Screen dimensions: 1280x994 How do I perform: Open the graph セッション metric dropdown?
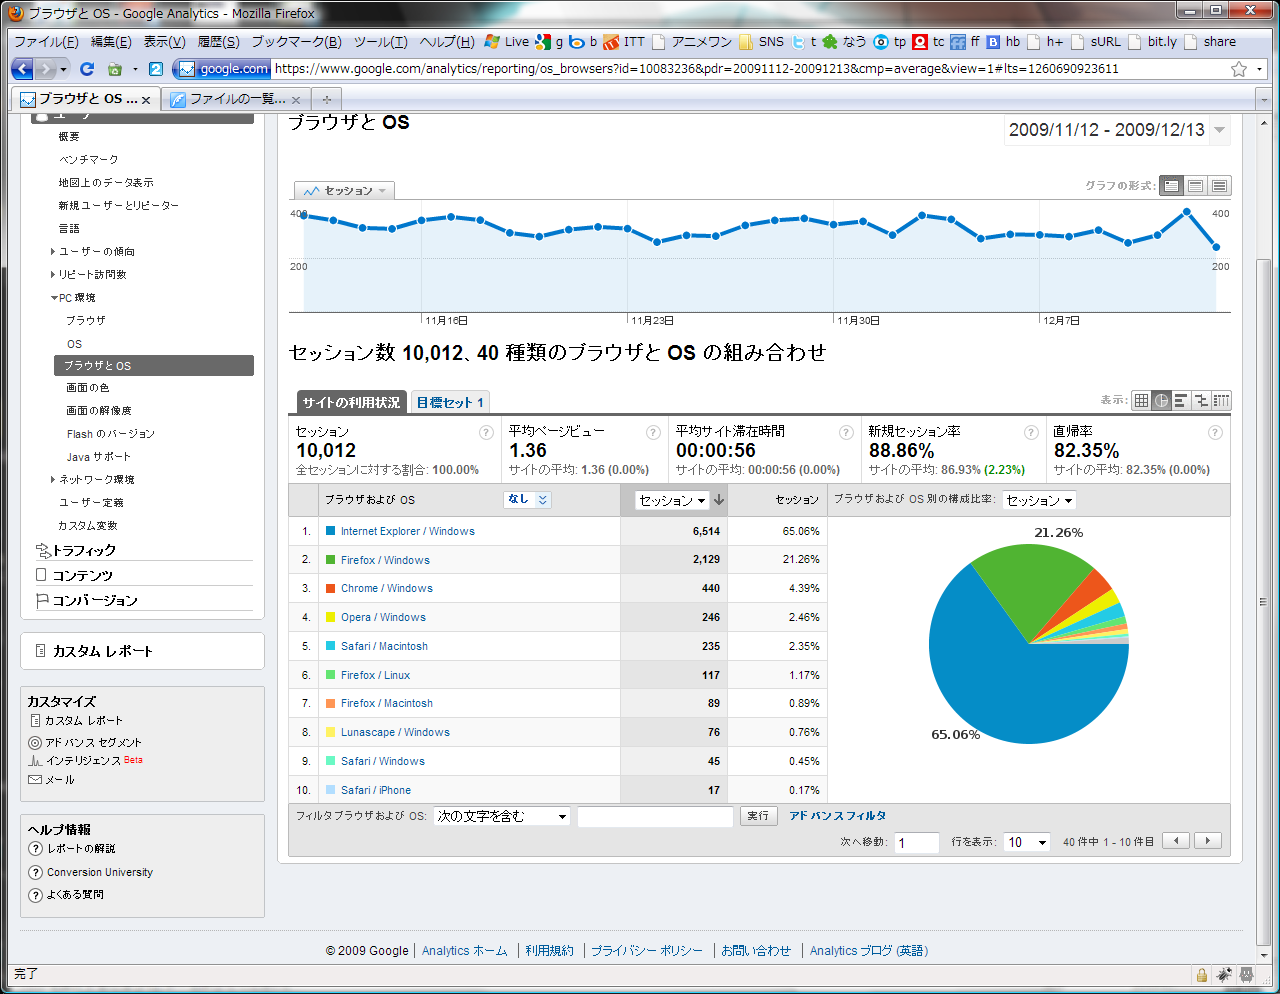[345, 190]
